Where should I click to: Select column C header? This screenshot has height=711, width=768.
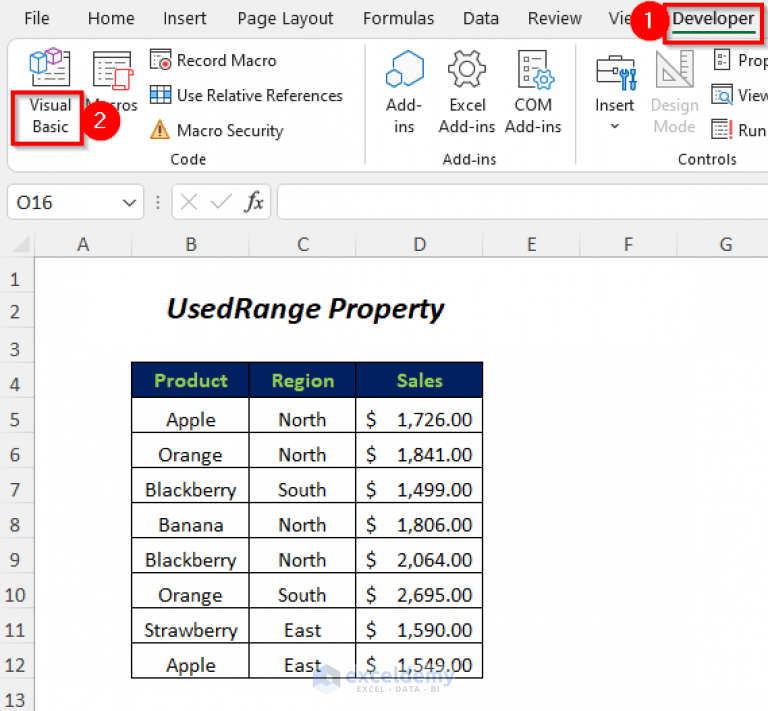(x=303, y=244)
